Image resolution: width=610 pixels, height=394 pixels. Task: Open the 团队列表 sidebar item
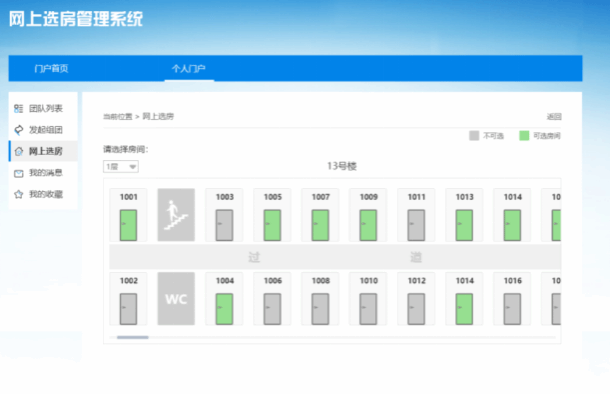point(43,109)
